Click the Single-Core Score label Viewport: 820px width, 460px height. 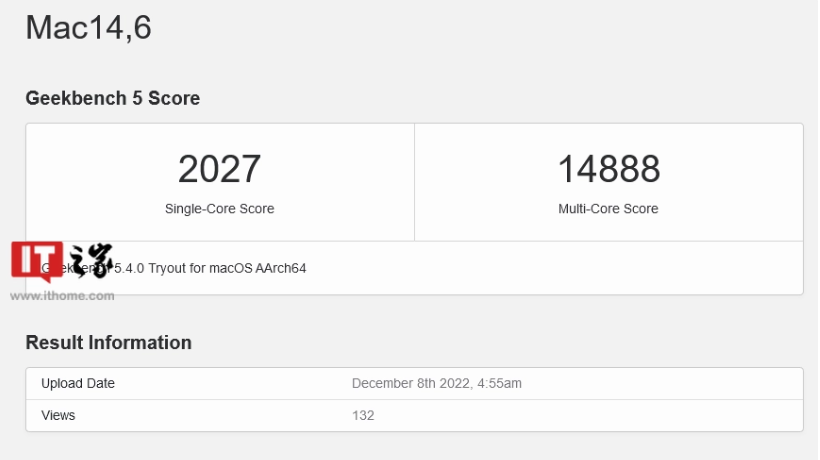pyautogui.click(x=219, y=209)
